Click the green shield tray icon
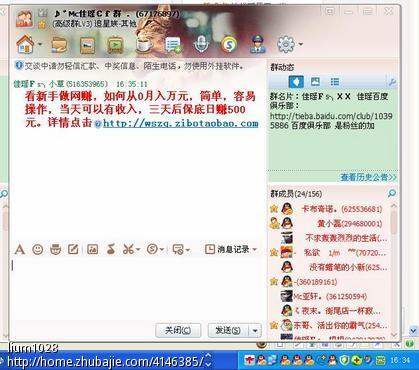This screenshot has width=419, height=370. pos(344,360)
